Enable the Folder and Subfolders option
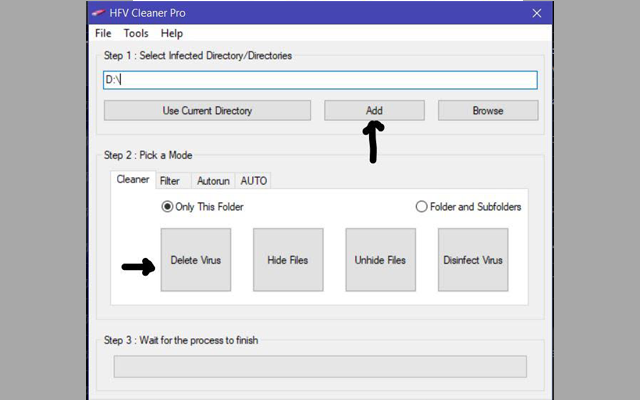 tap(421, 207)
